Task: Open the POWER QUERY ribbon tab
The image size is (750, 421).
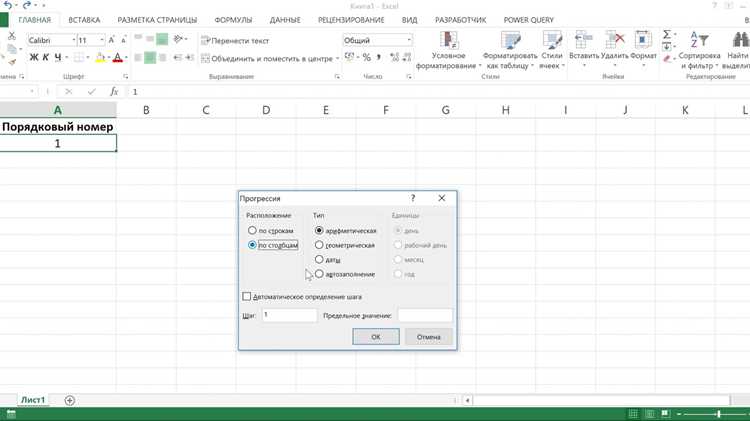Action: (529, 20)
